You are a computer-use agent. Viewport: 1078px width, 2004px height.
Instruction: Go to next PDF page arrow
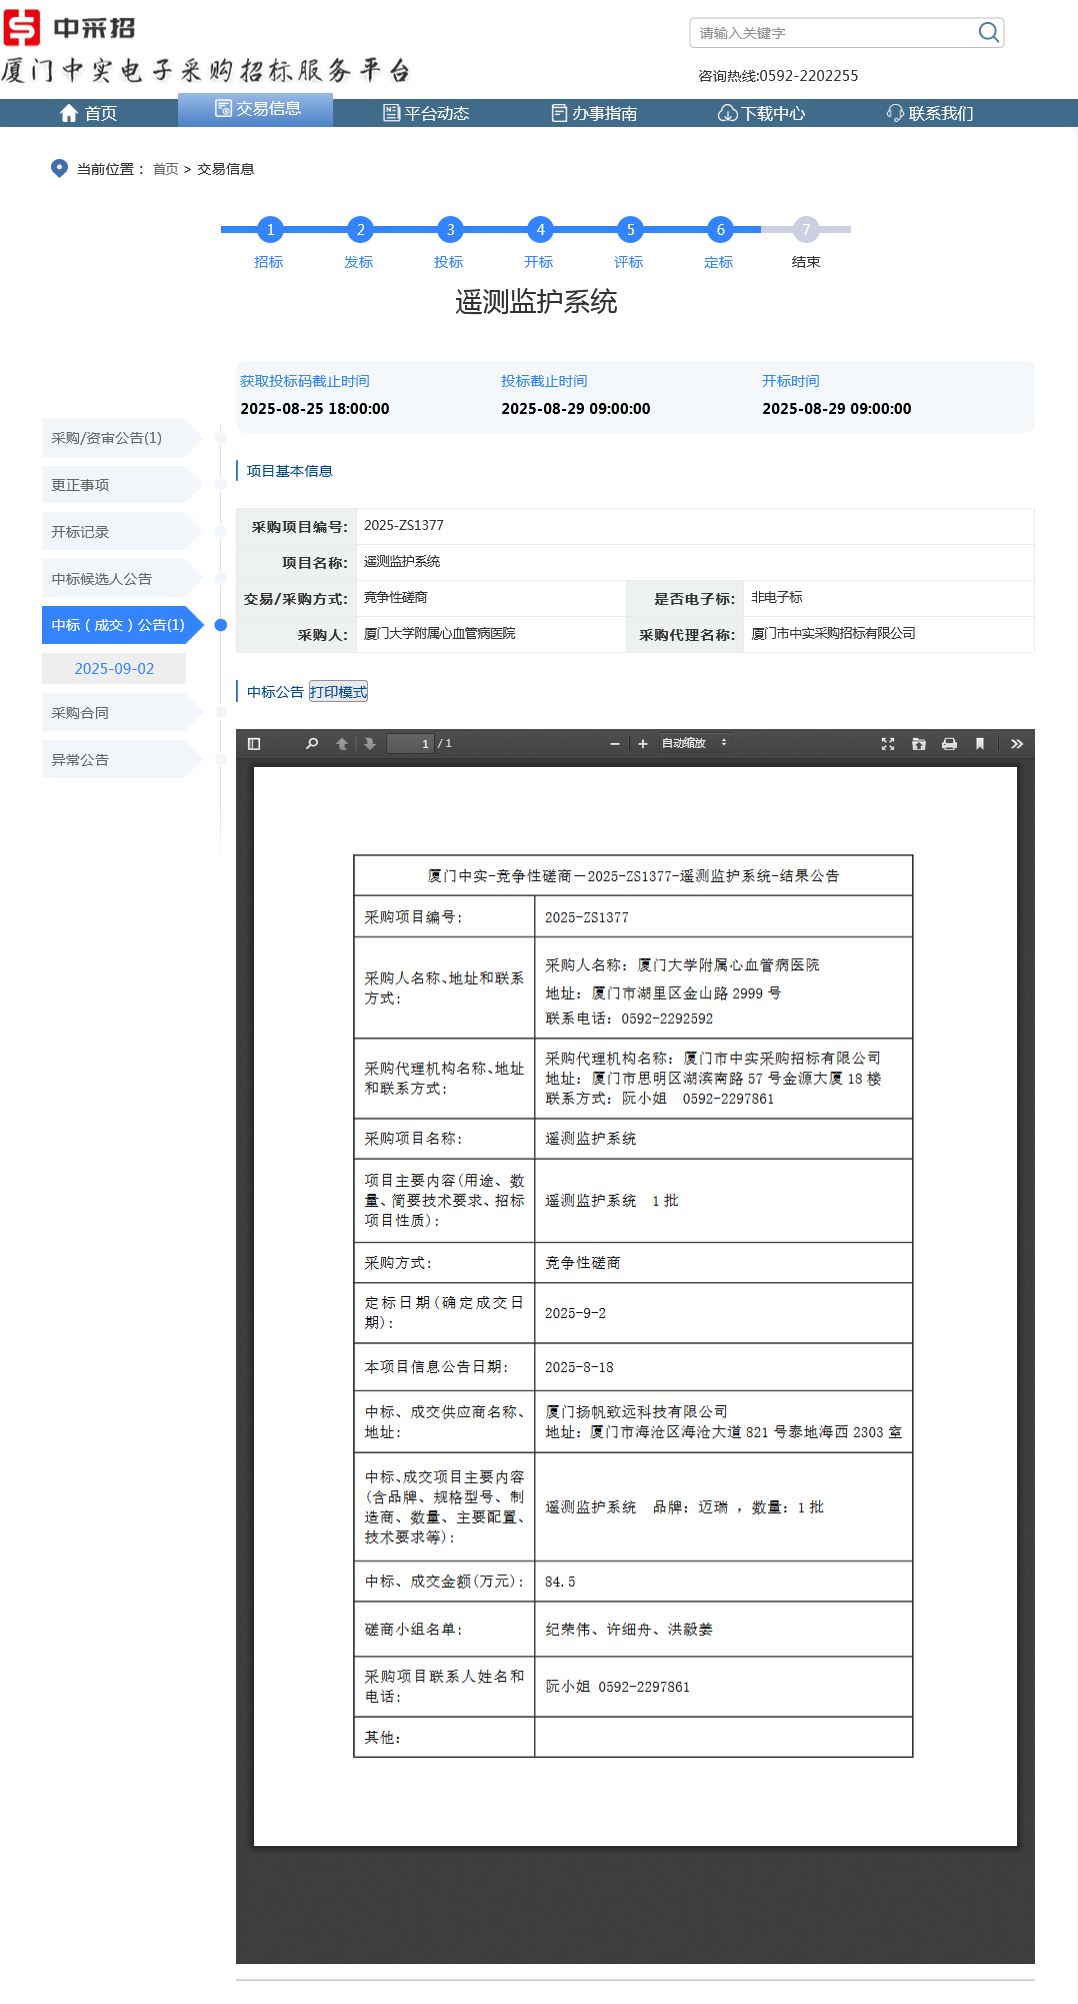click(370, 744)
